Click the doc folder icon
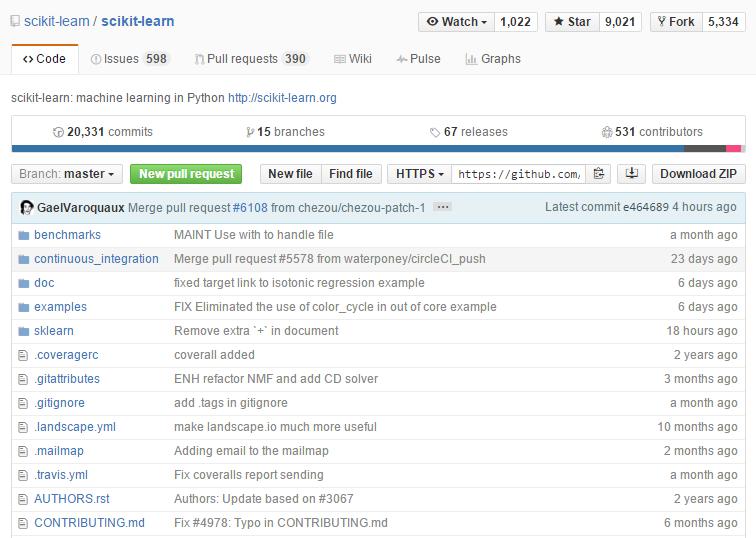The width and height of the screenshot is (756, 538). point(24,283)
